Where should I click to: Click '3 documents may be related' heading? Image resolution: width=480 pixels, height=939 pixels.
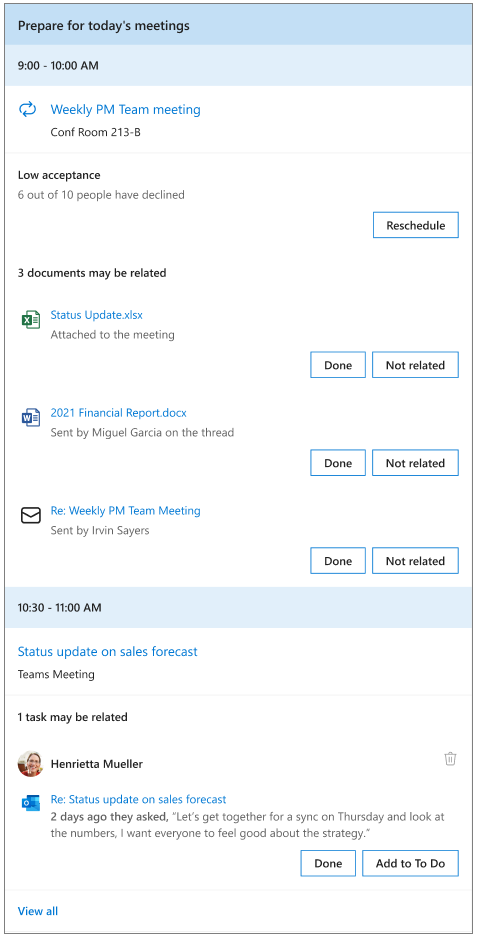92,273
